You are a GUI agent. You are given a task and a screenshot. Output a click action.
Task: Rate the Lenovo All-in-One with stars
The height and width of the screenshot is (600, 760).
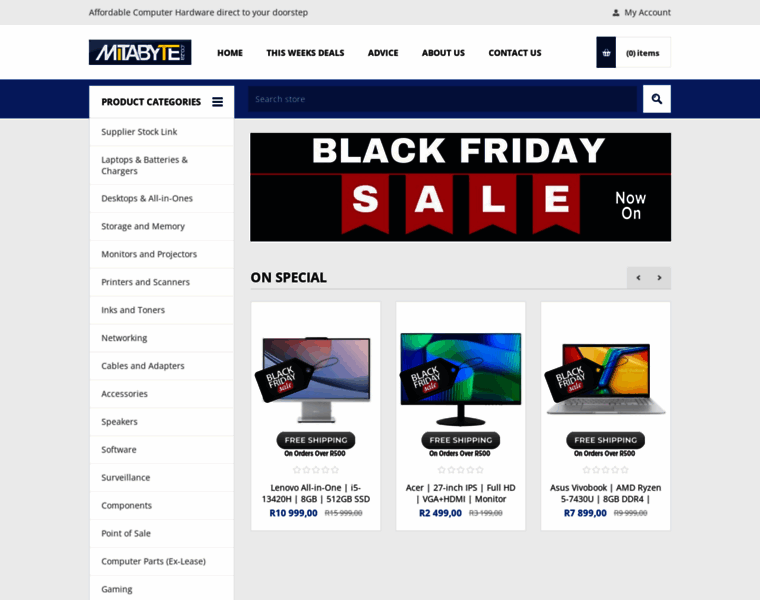coord(316,470)
